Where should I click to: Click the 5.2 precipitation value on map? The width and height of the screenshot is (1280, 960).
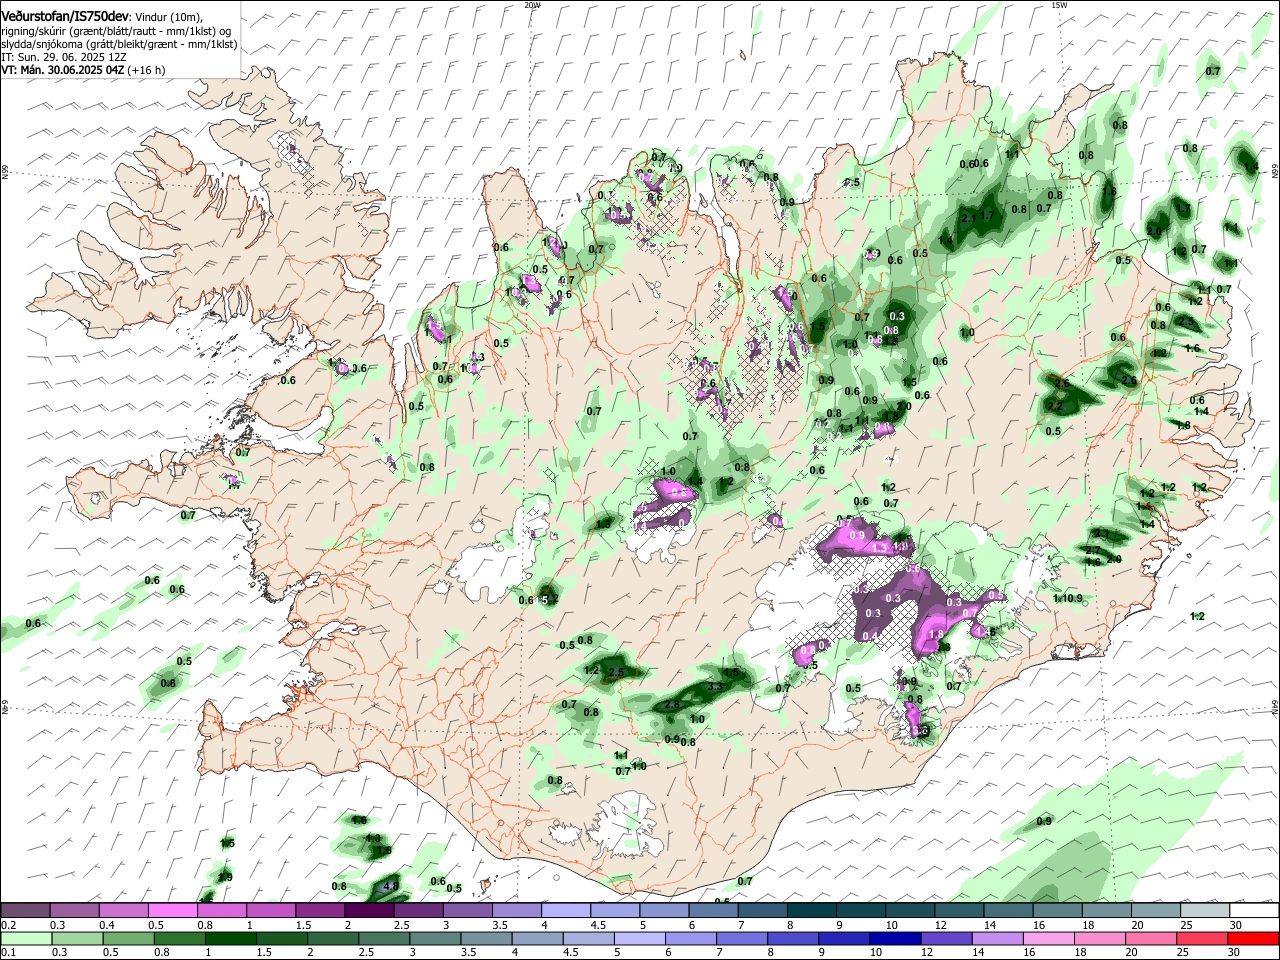(x=549, y=599)
